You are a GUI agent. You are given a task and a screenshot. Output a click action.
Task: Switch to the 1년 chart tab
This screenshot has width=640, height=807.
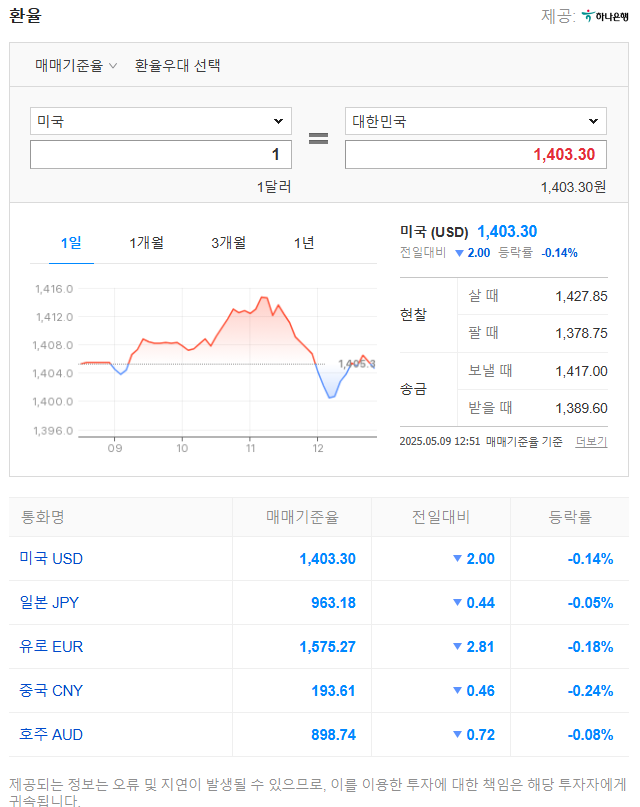304,242
